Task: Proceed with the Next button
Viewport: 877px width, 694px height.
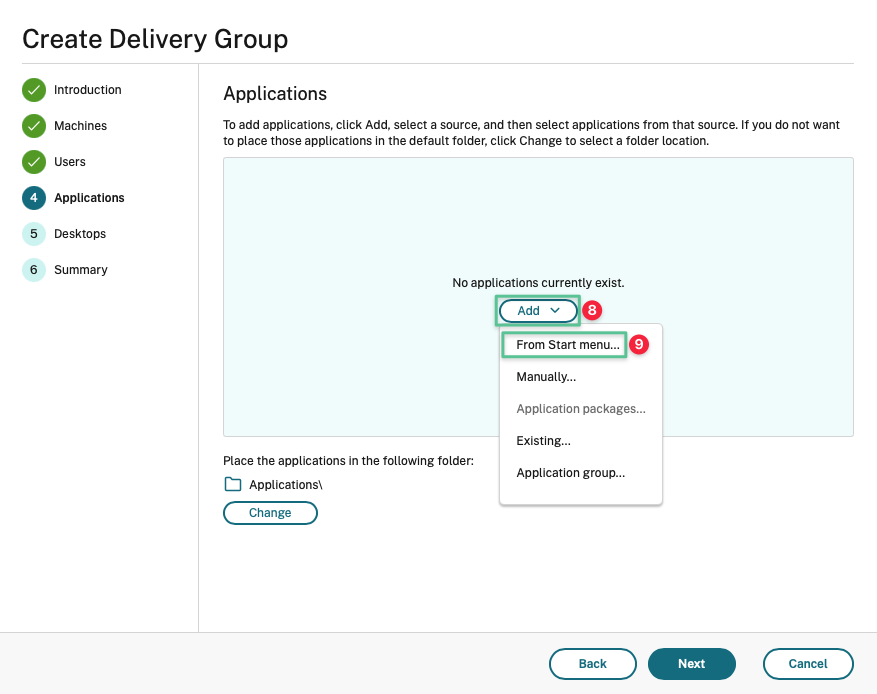Action: 691,664
